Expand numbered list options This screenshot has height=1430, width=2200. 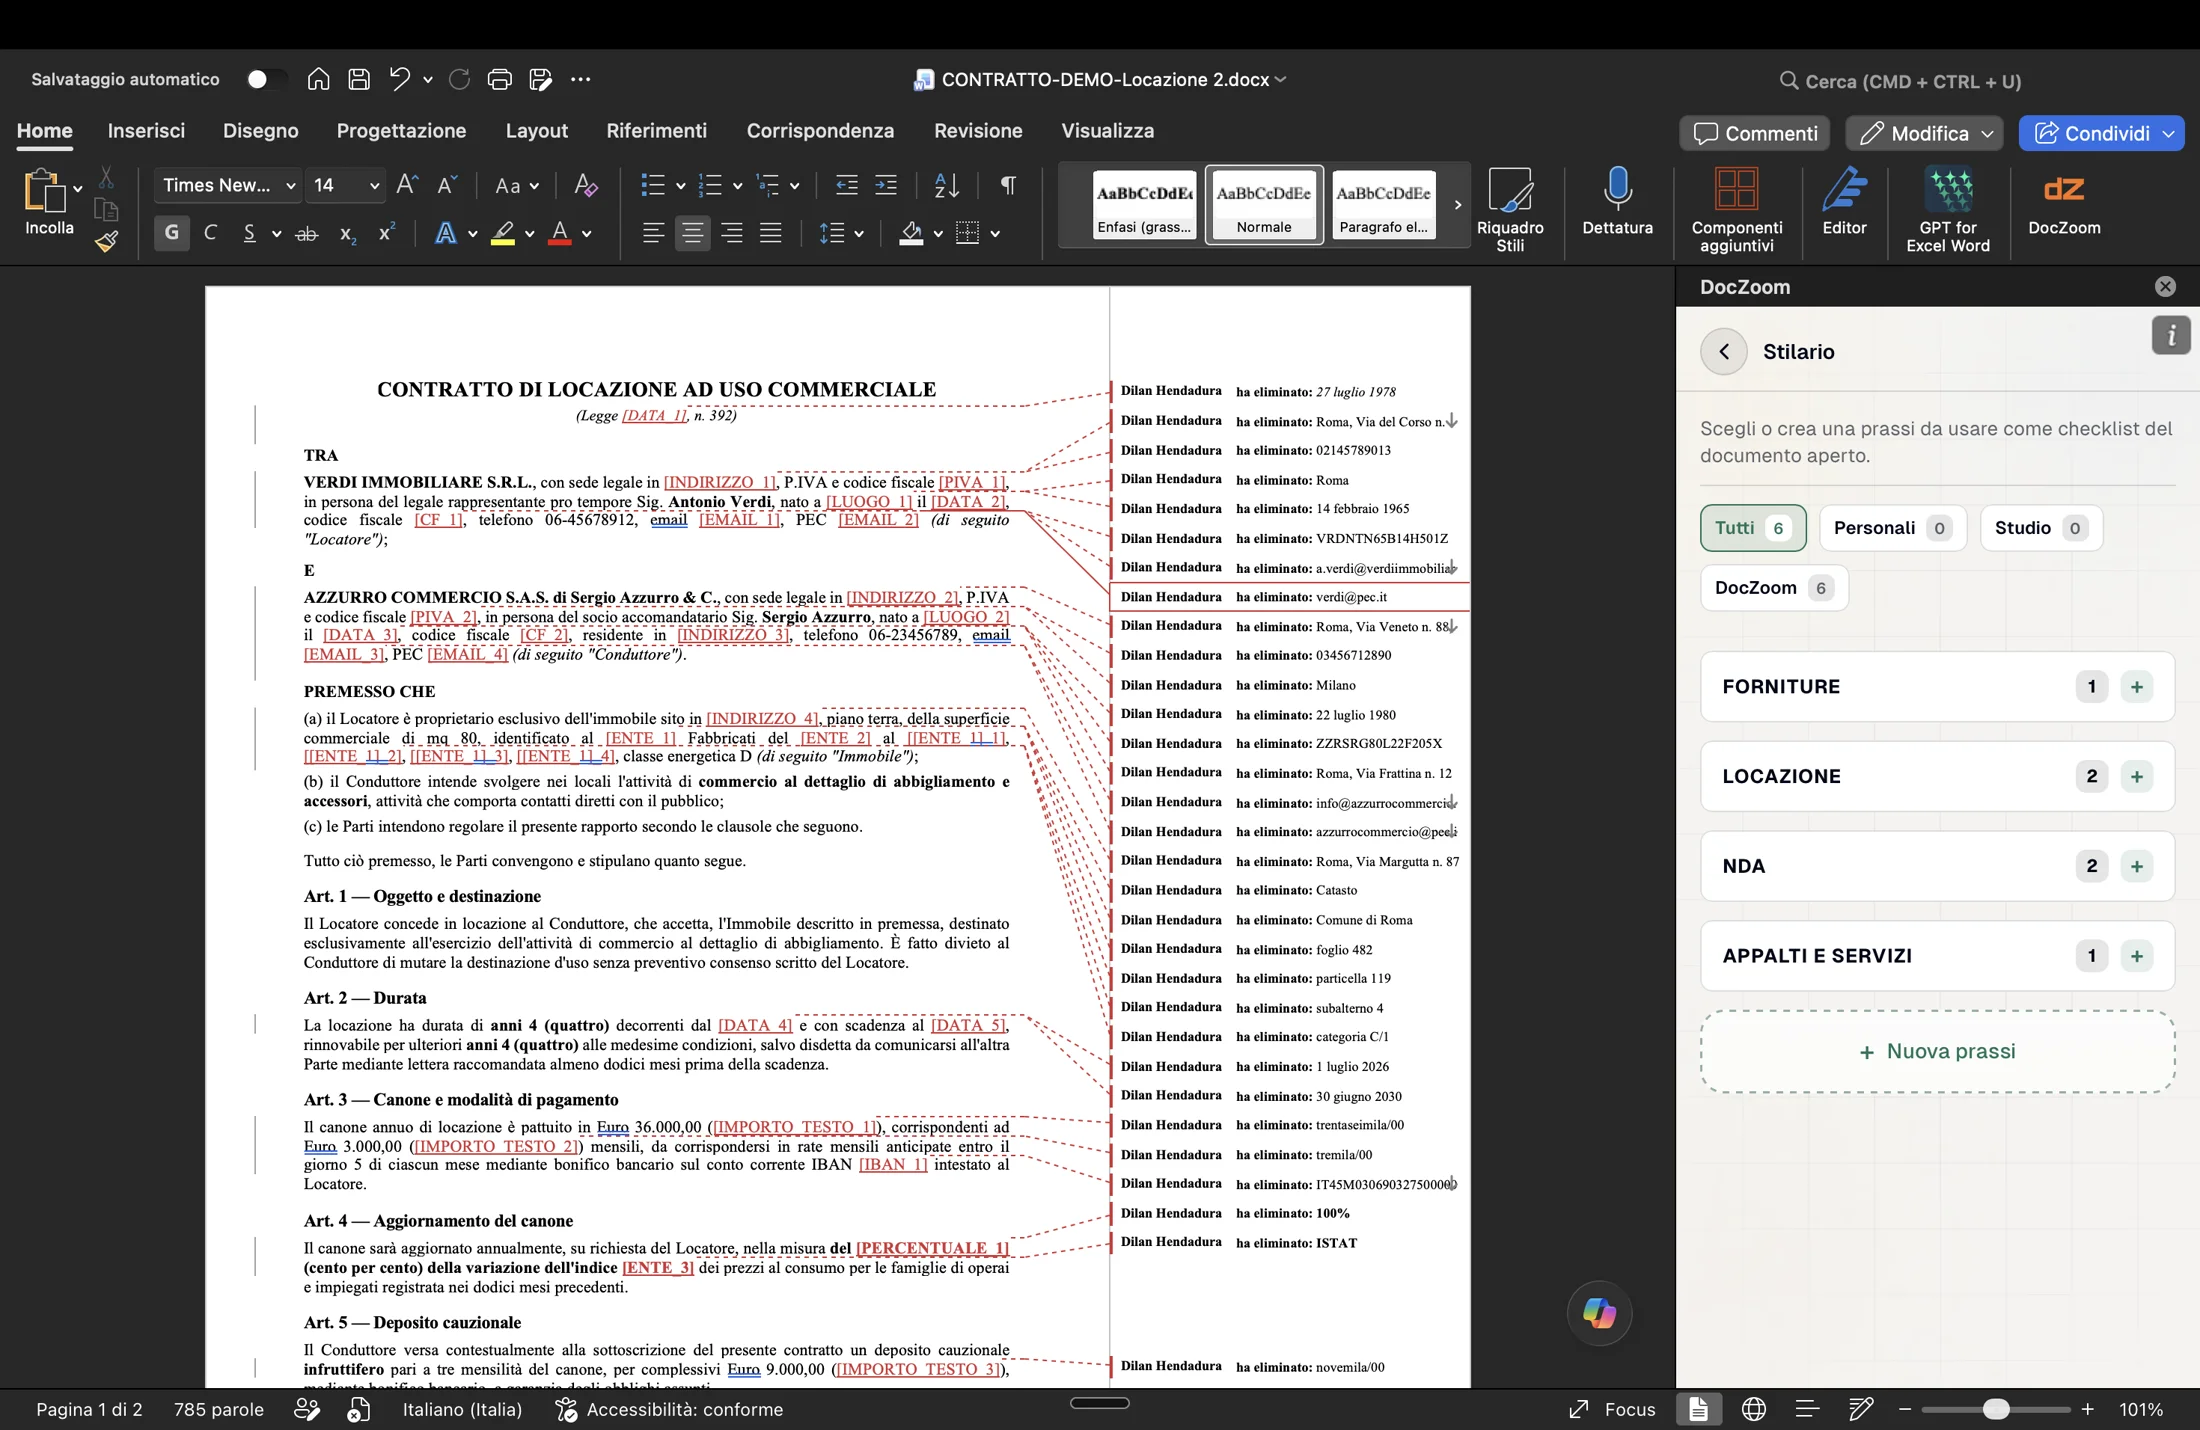point(737,186)
